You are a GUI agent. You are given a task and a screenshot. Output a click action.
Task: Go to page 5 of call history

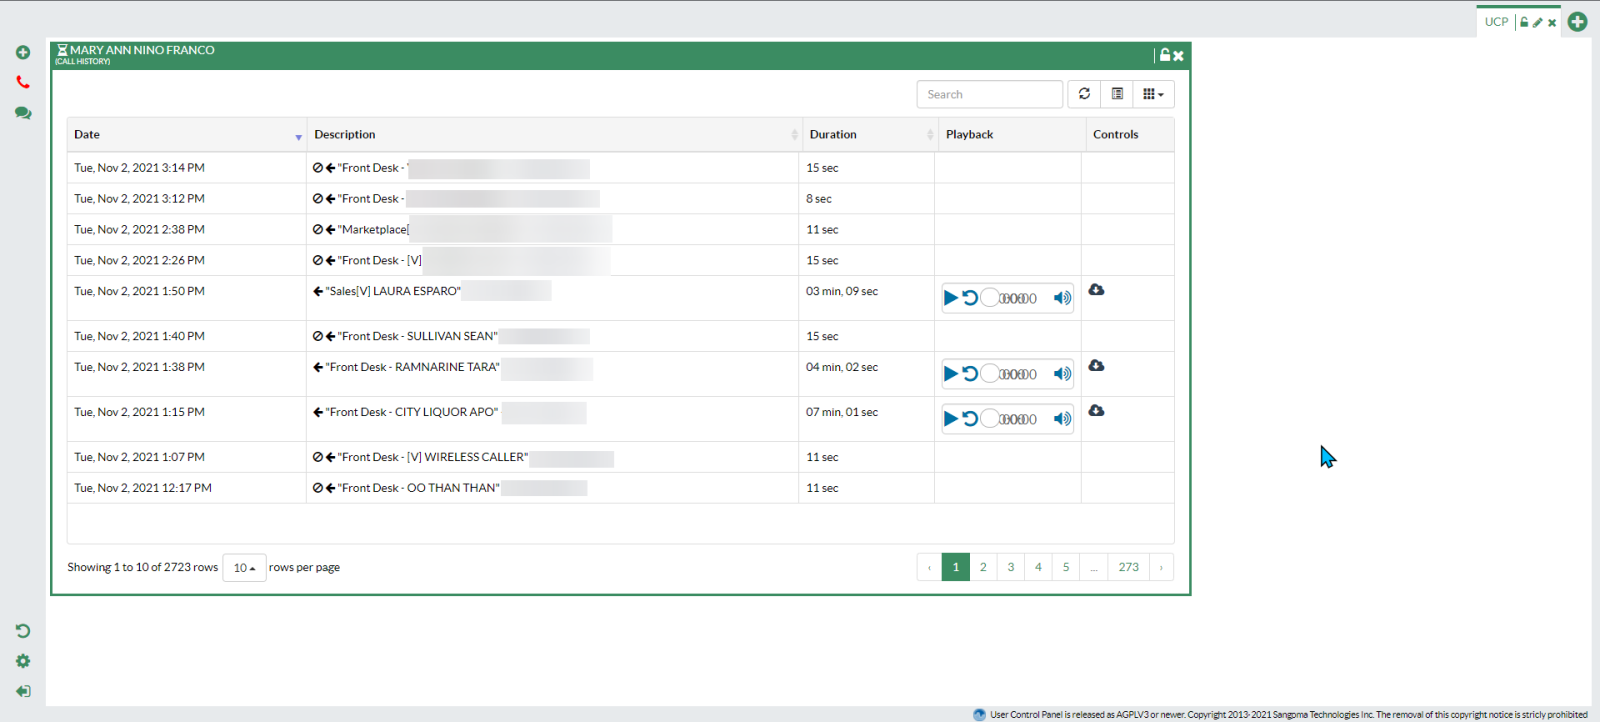click(x=1066, y=567)
